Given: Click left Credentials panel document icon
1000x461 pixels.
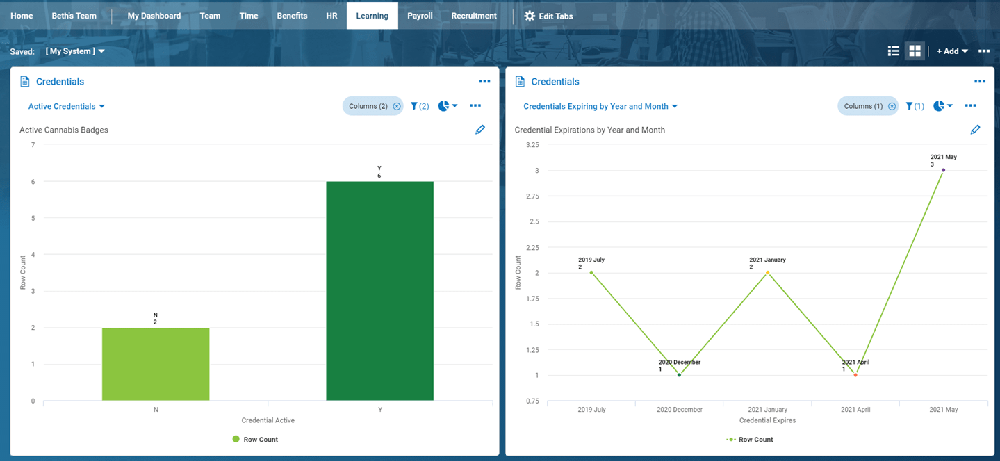Looking at the screenshot, I should click(25, 82).
